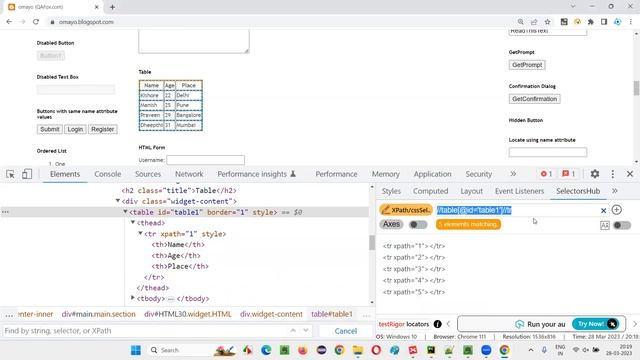Click the 5 elements matching badge
Image resolution: width=640 pixels, height=360 pixels.
(468, 224)
